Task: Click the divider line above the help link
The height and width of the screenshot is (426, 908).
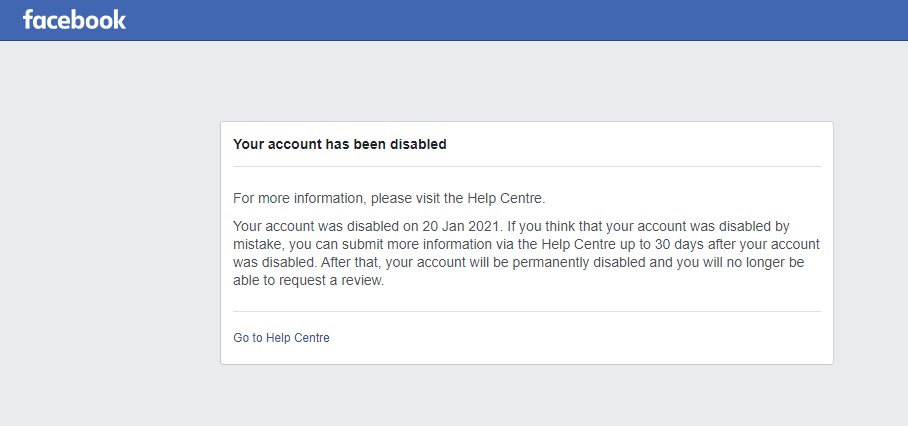Action: coord(526,311)
